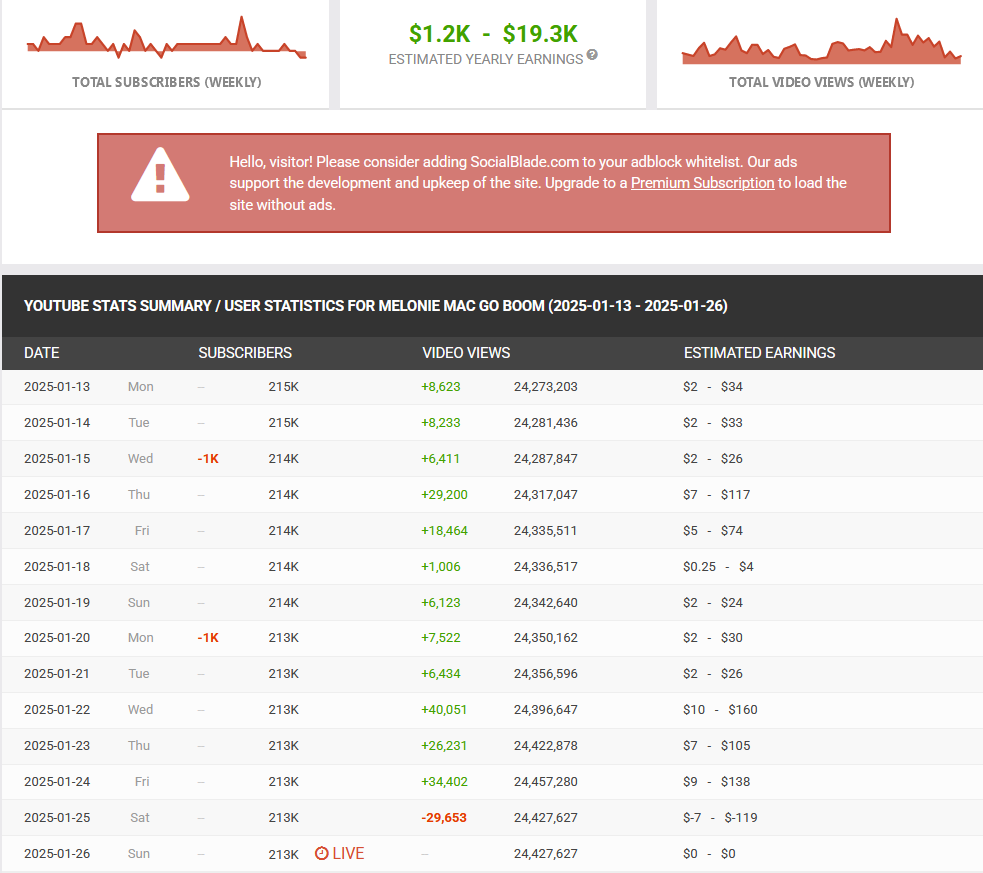This screenshot has height=873, width=983.
Task: Click the ESTIMATED EARNINGS column header
Action: (759, 353)
